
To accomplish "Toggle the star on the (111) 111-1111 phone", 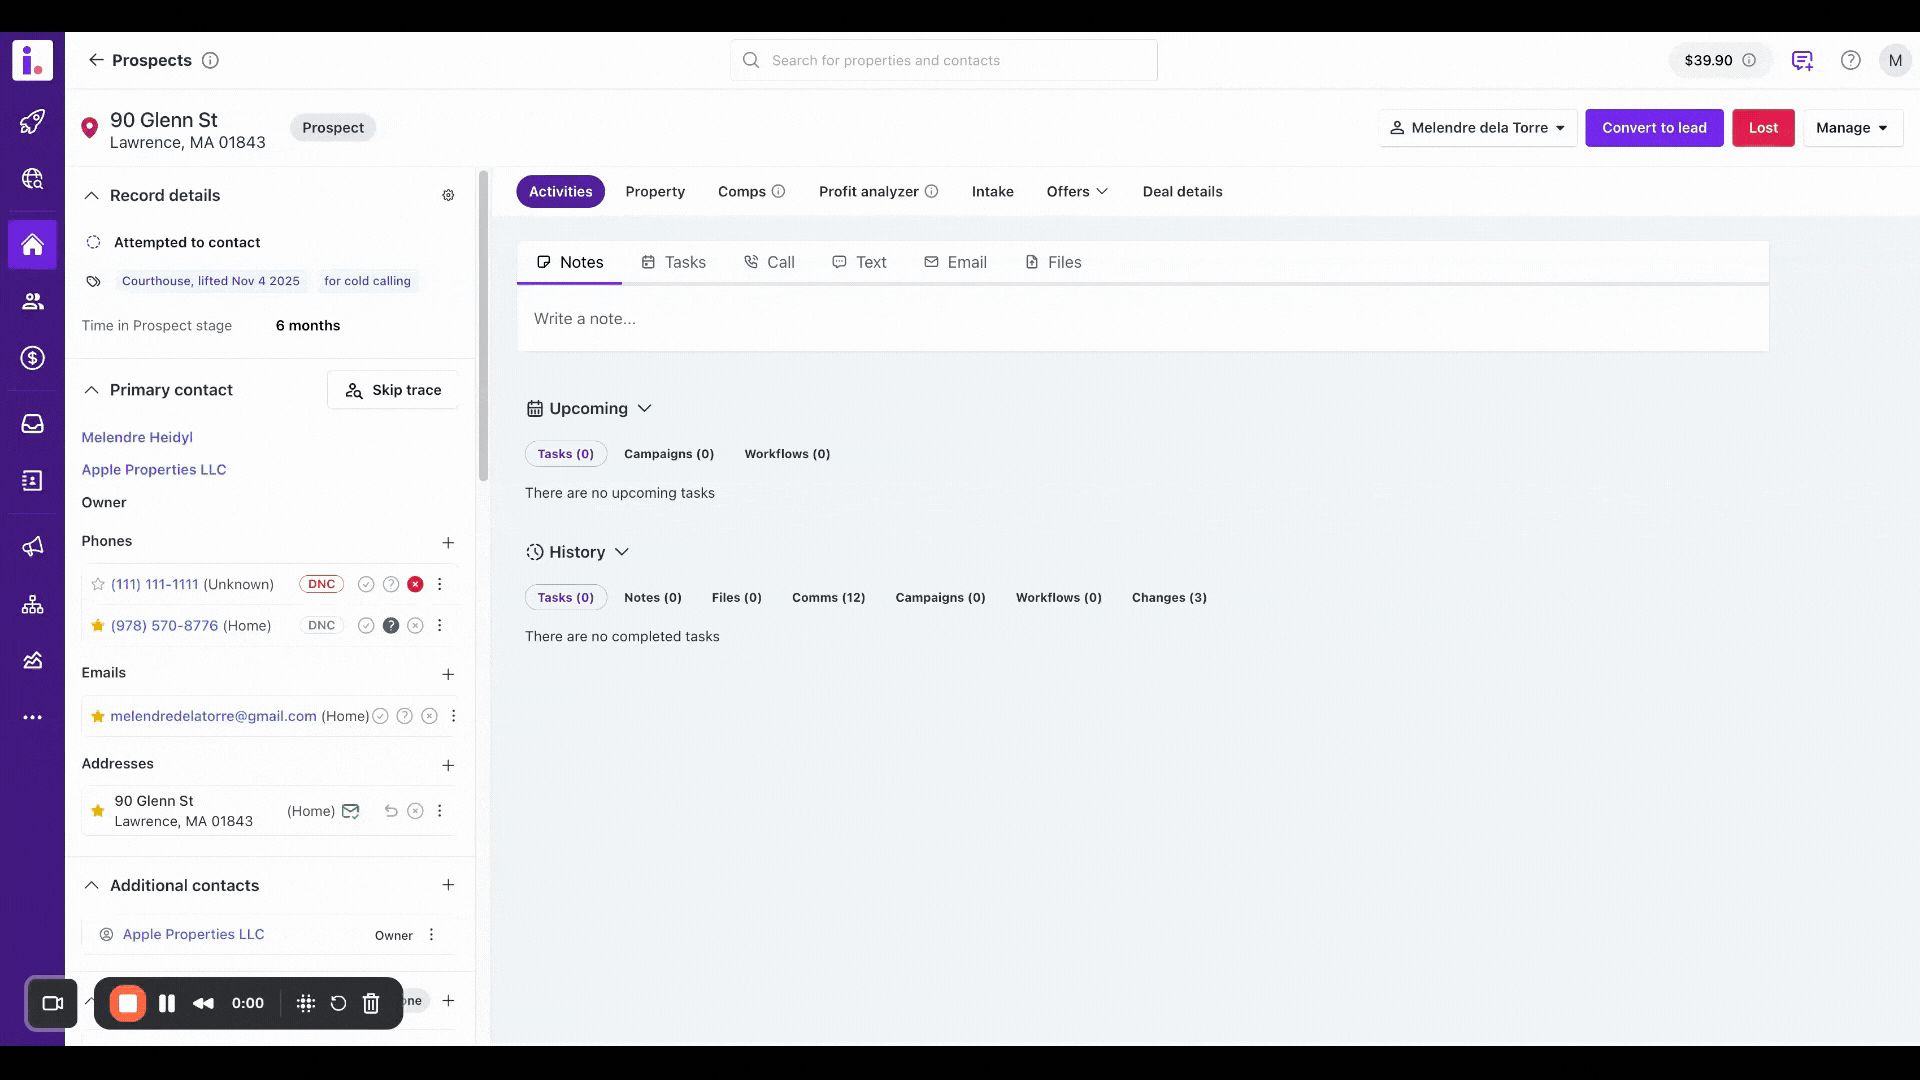I will [x=98, y=585].
